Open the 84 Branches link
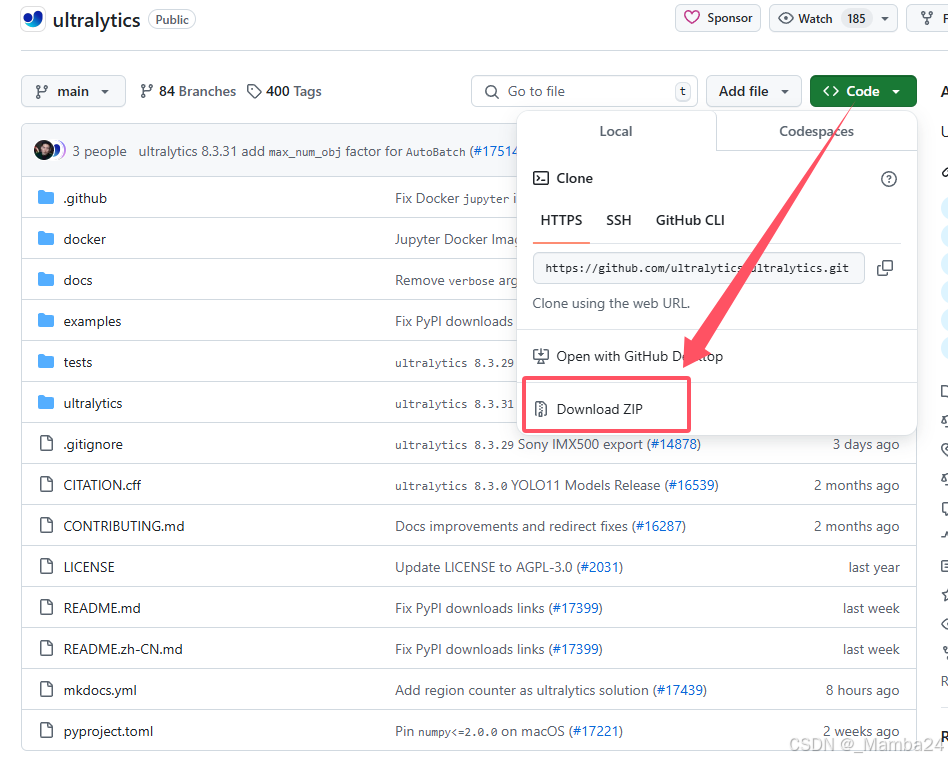 [x=188, y=91]
